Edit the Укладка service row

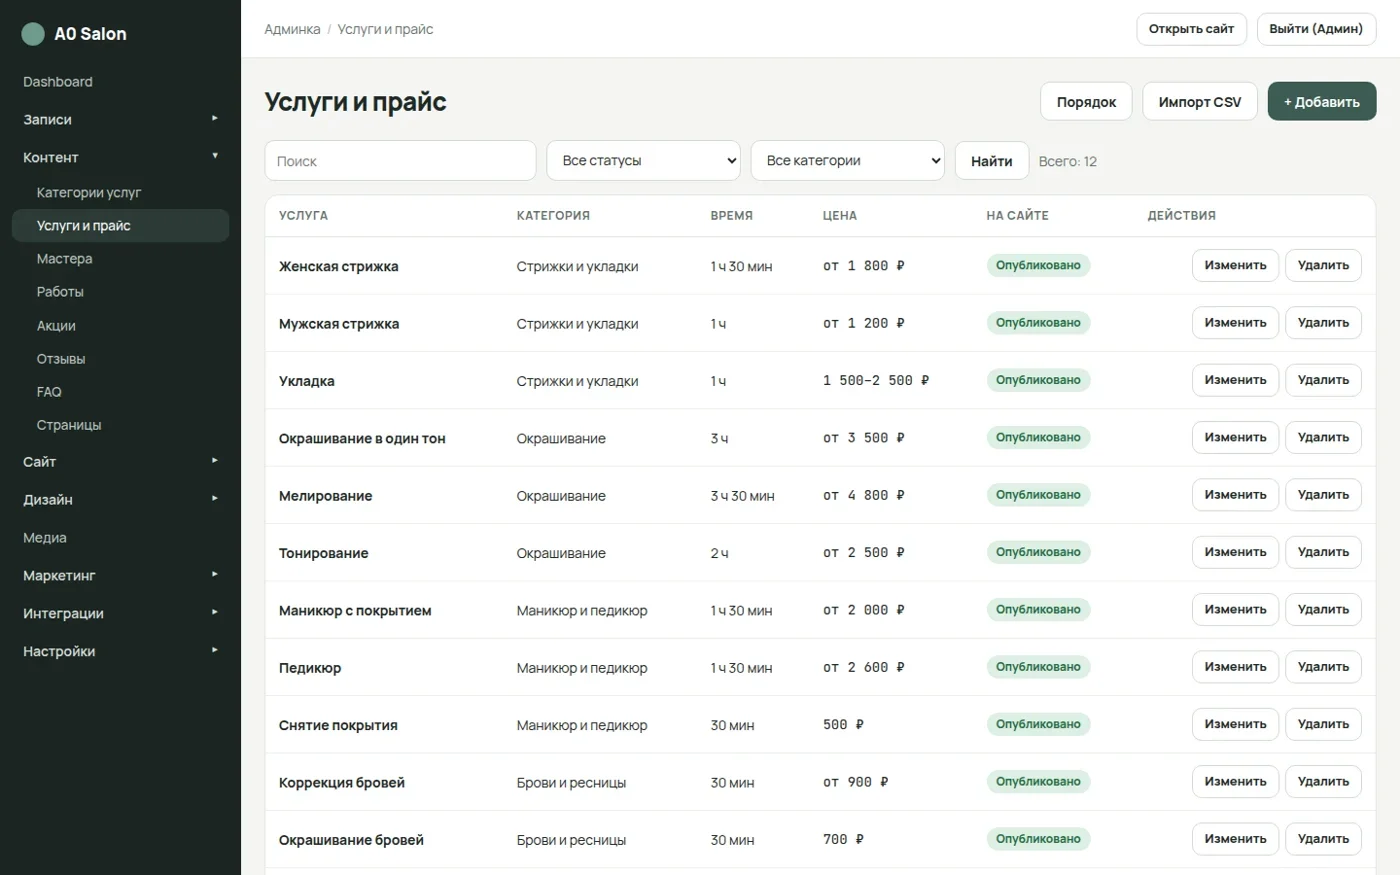pyautogui.click(x=1235, y=380)
